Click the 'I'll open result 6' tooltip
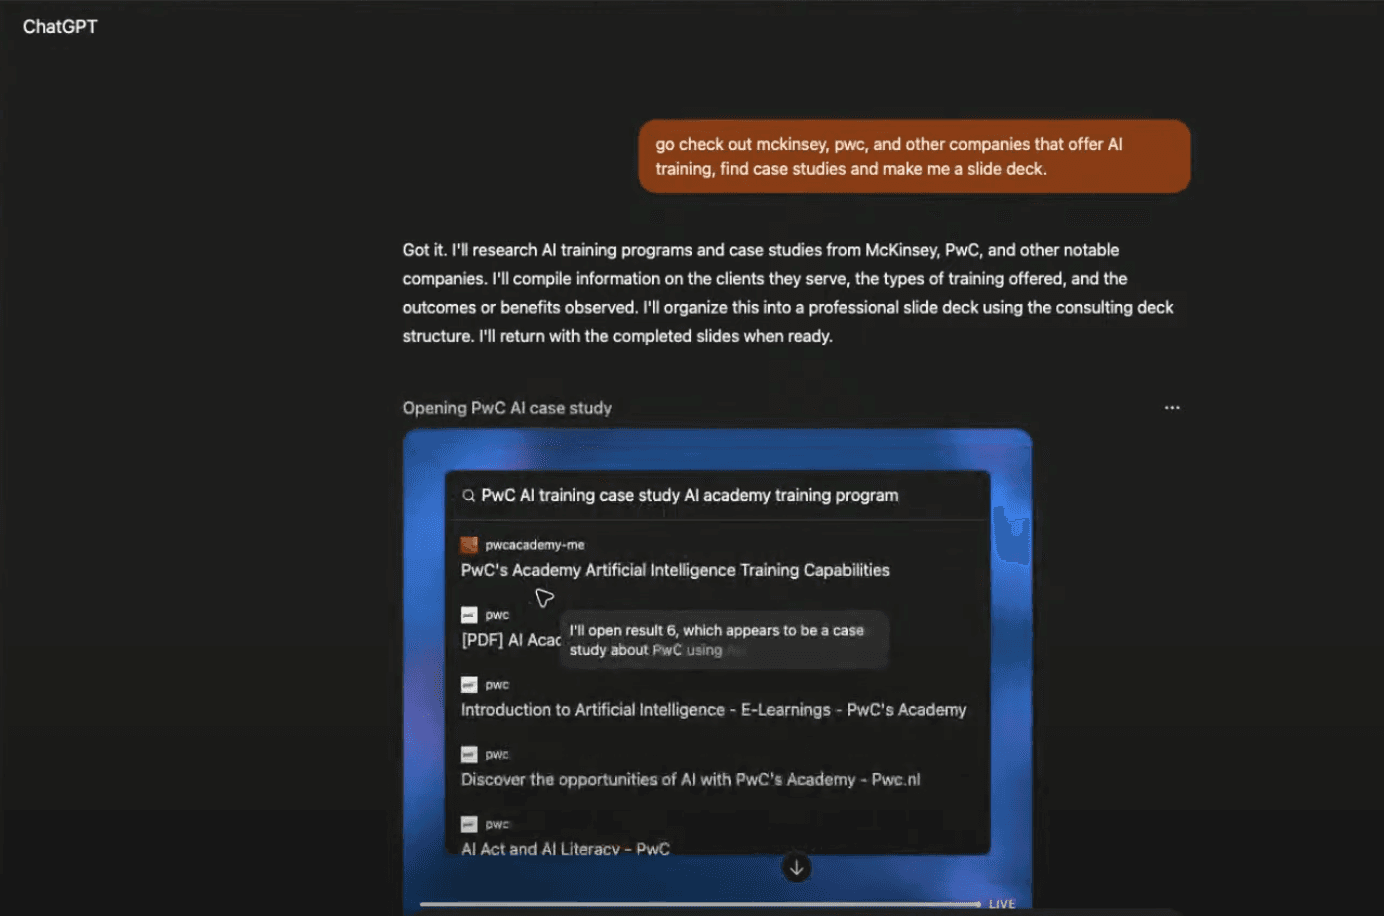 coord(724,639)
